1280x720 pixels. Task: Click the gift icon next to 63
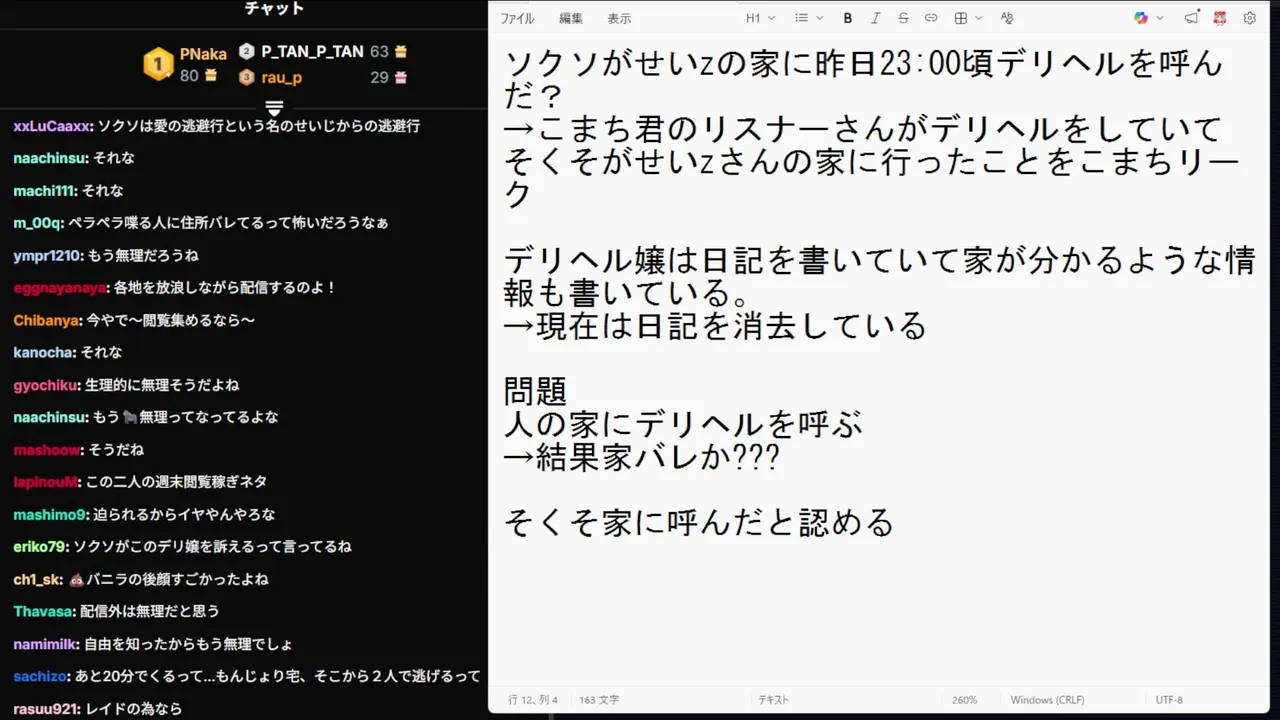click(401, 51)
